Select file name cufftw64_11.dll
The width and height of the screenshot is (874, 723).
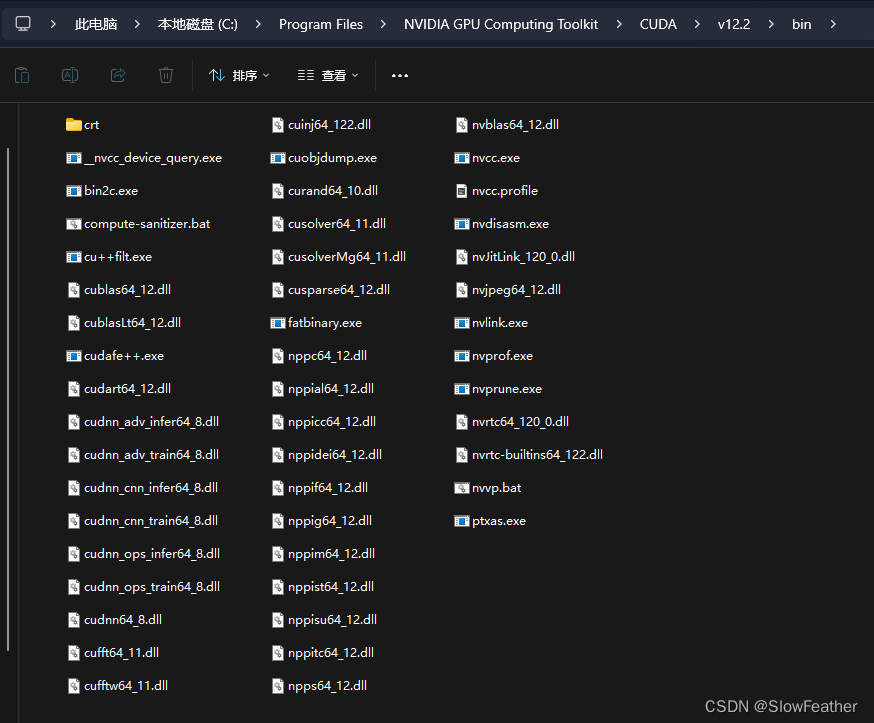click(126, 686)
